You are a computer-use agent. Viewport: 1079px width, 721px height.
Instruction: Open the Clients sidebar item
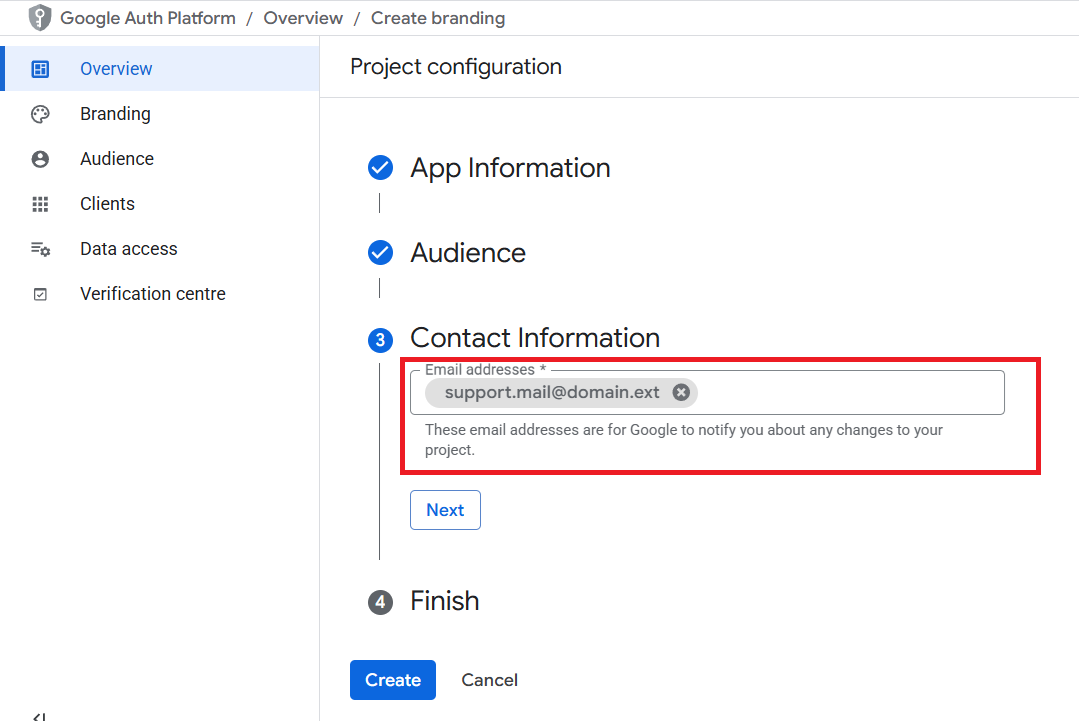pos(160,204)
